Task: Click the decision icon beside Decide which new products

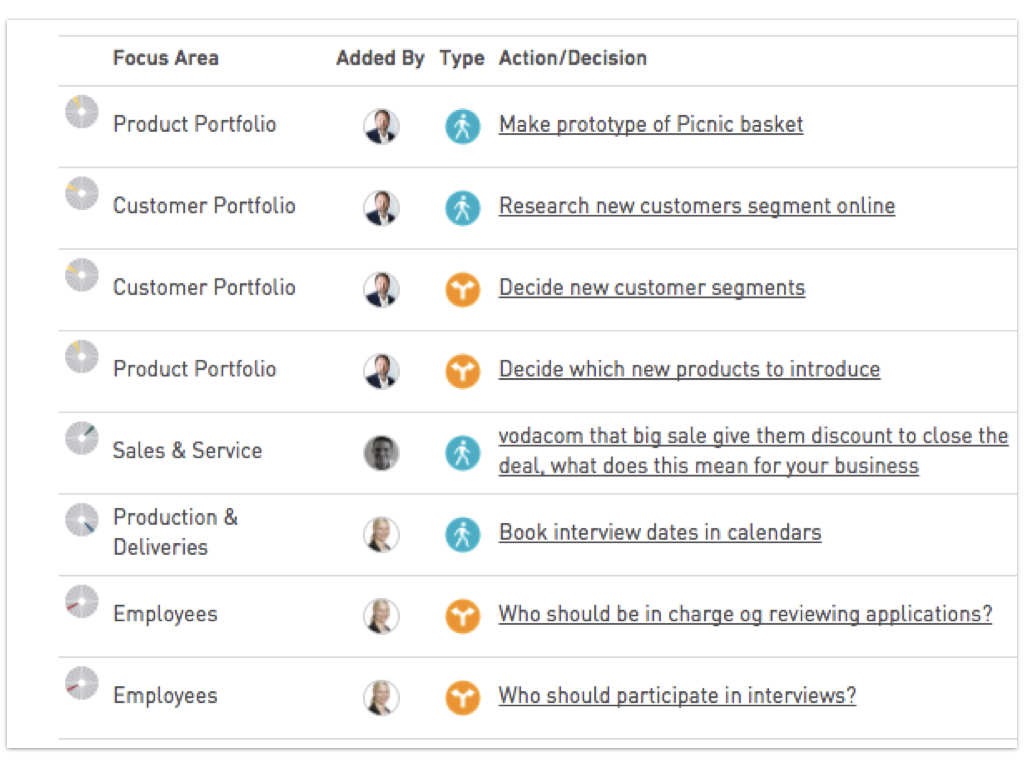Action: pos(462,371)
